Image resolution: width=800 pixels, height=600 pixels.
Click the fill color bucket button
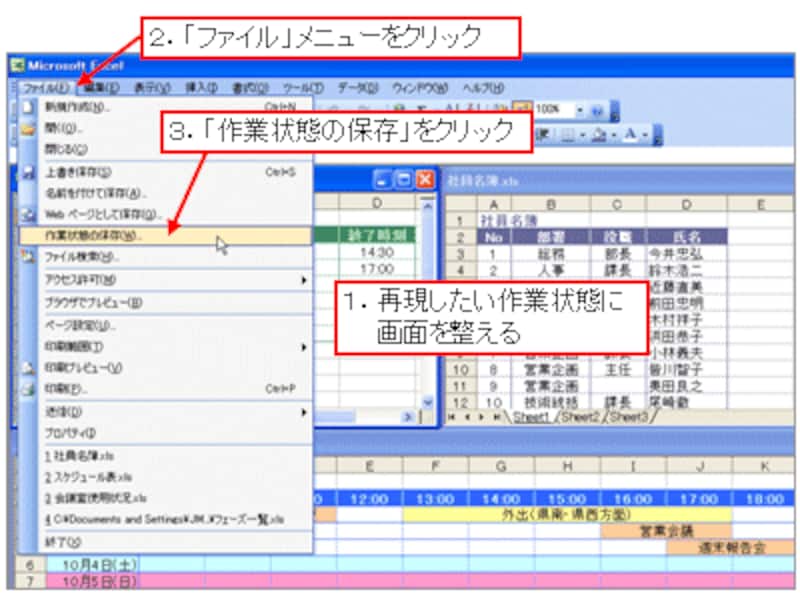click(x=599, y=135)
